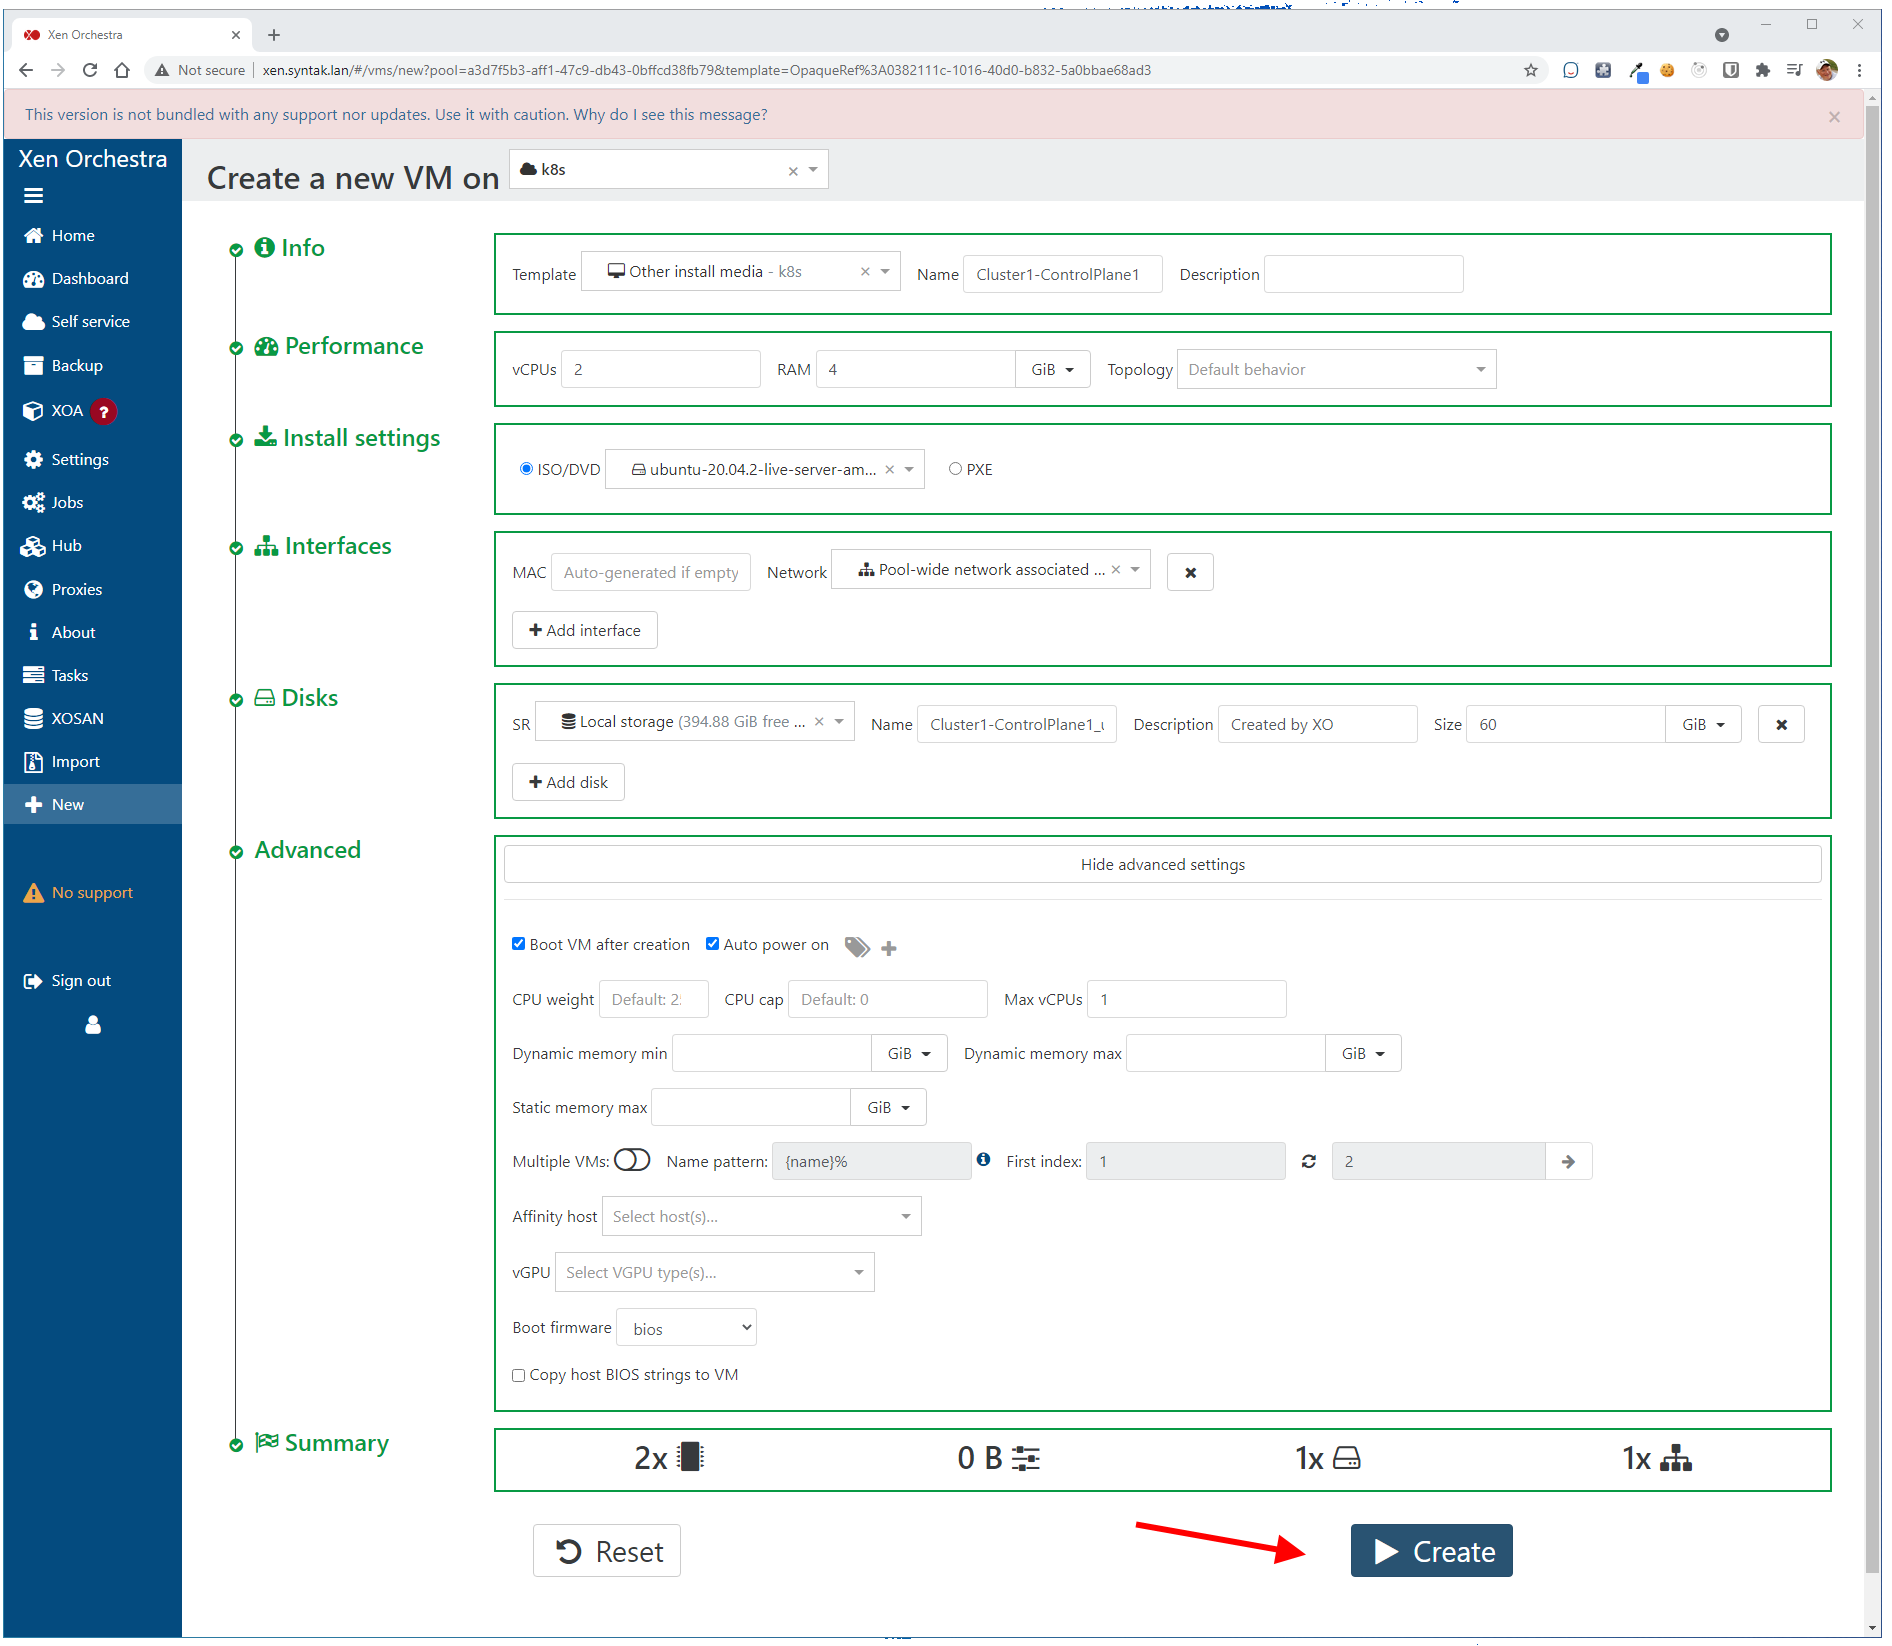Delete the disk row with X button
The height and width of the screenshot is (1646, 1892).
click(1781, 725)
